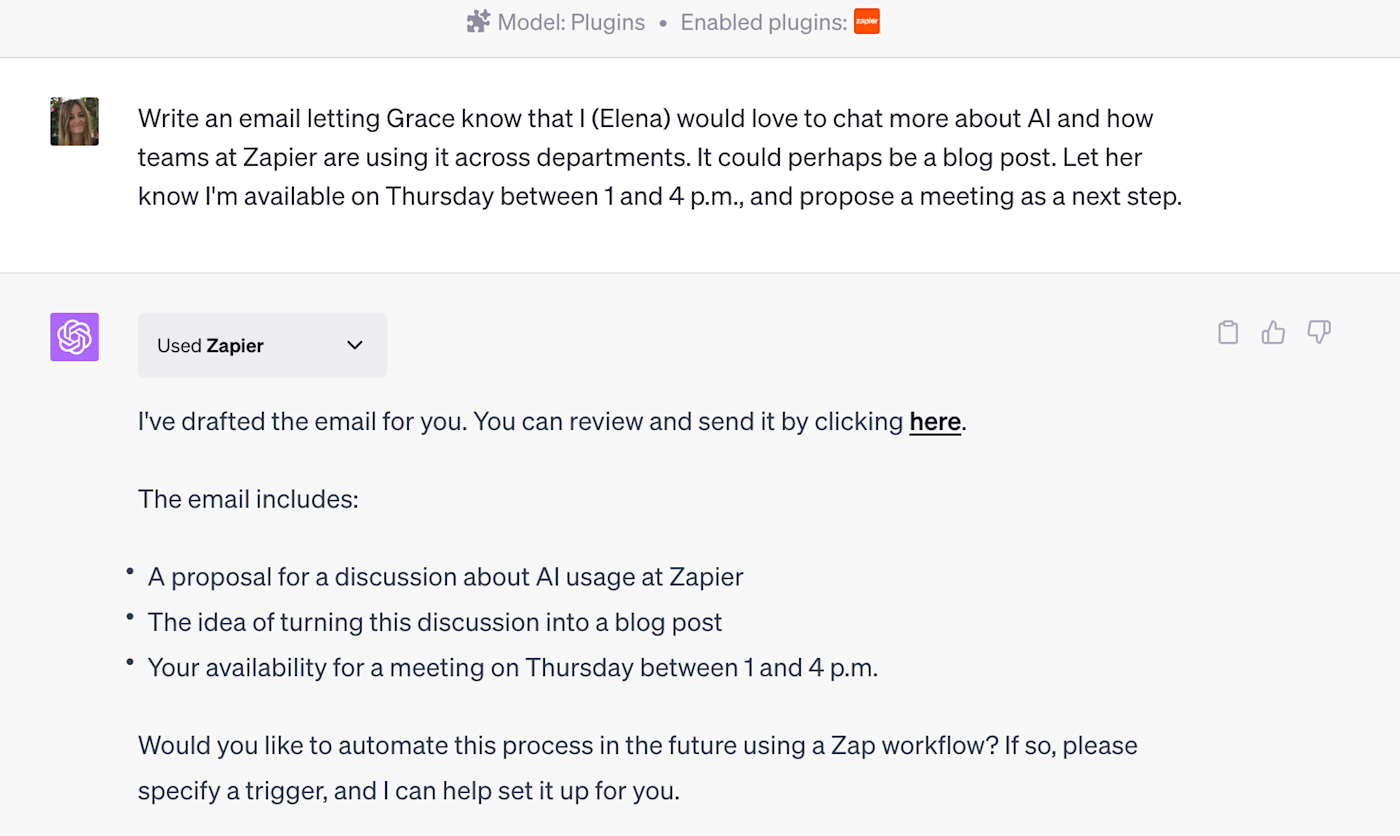
Task: Click the user's prompt about emailing Grace
Action: pyautogui.click(x=659, y=157)
